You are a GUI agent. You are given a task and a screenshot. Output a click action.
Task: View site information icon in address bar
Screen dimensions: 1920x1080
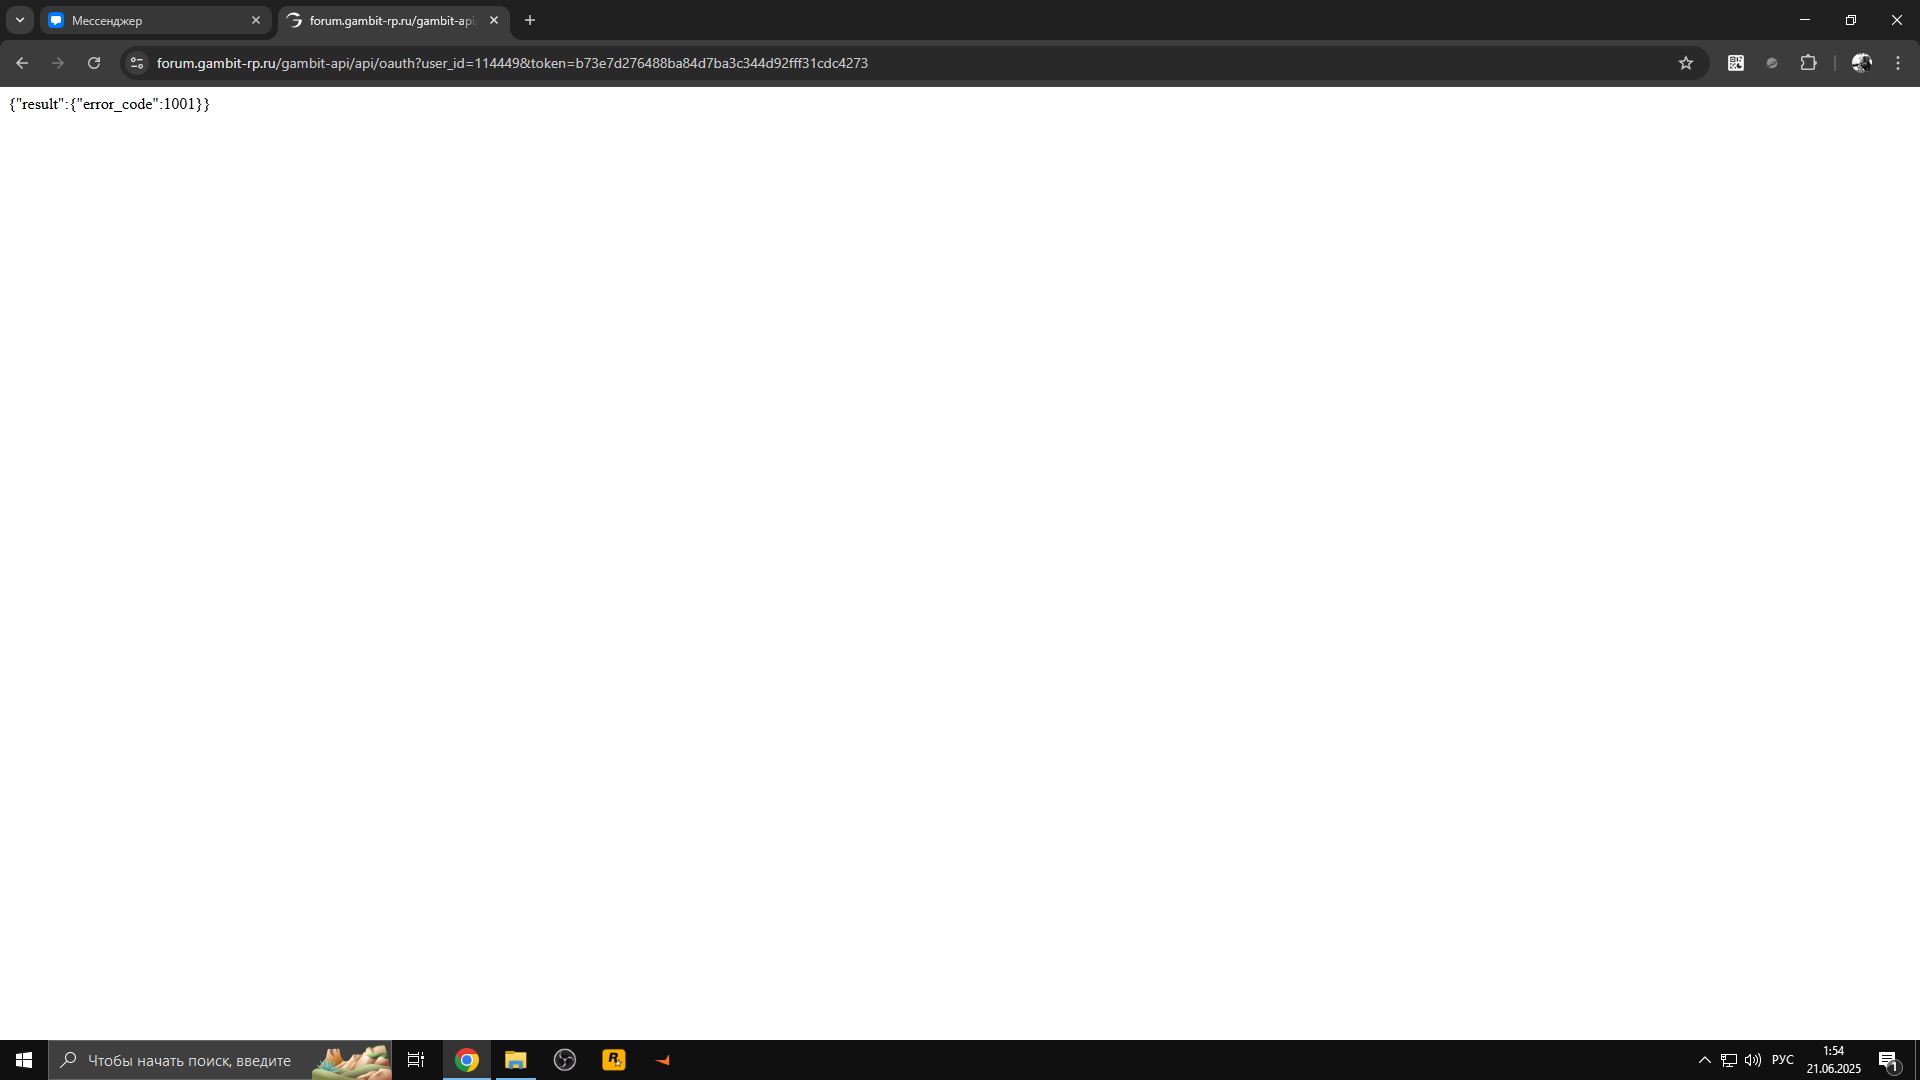[x=137, y=63]
